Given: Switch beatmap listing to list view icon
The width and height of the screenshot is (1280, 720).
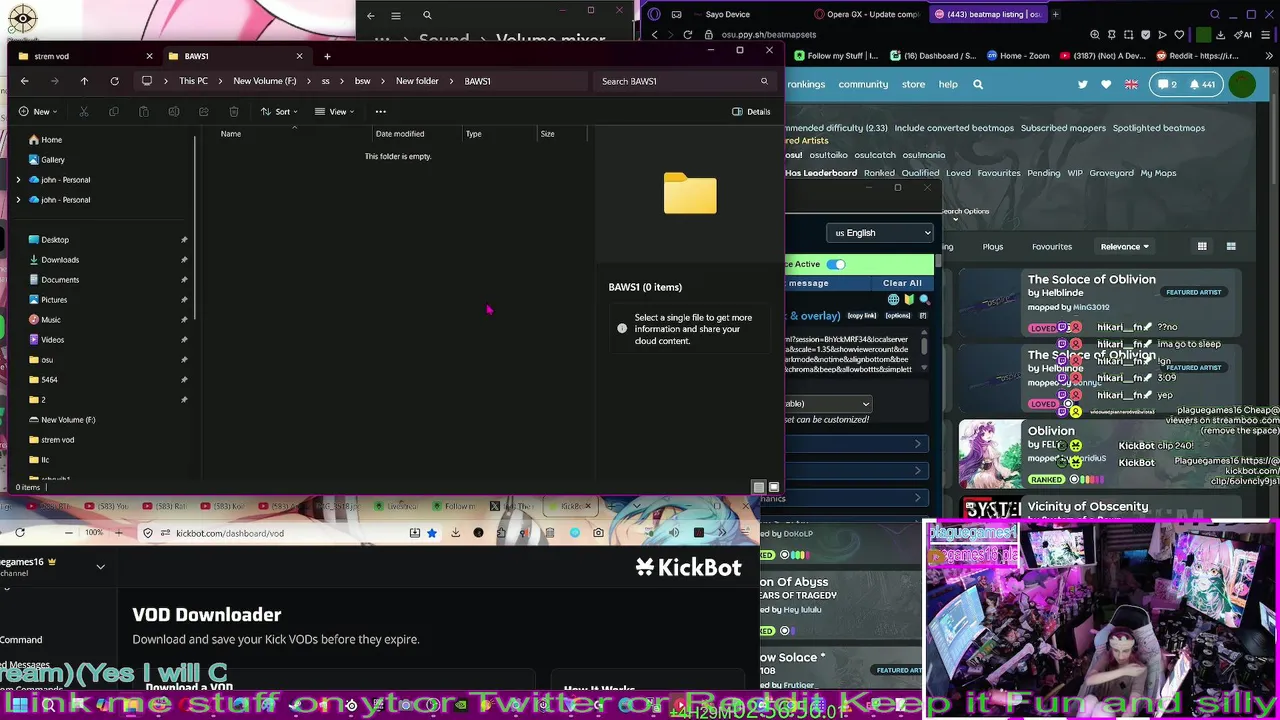Looking at the screenshot, I should point(1231,246).
